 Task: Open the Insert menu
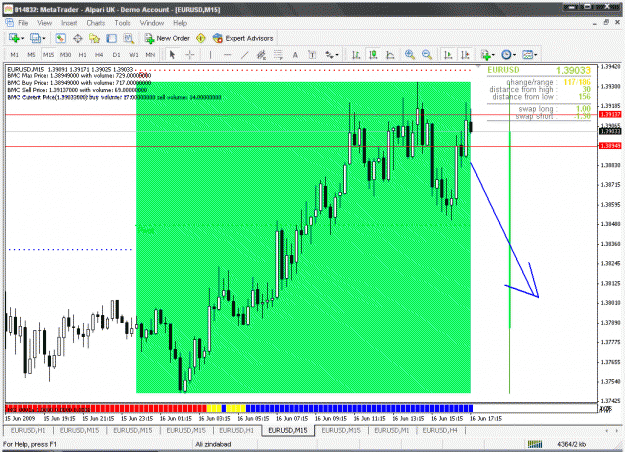click(69, 23)
